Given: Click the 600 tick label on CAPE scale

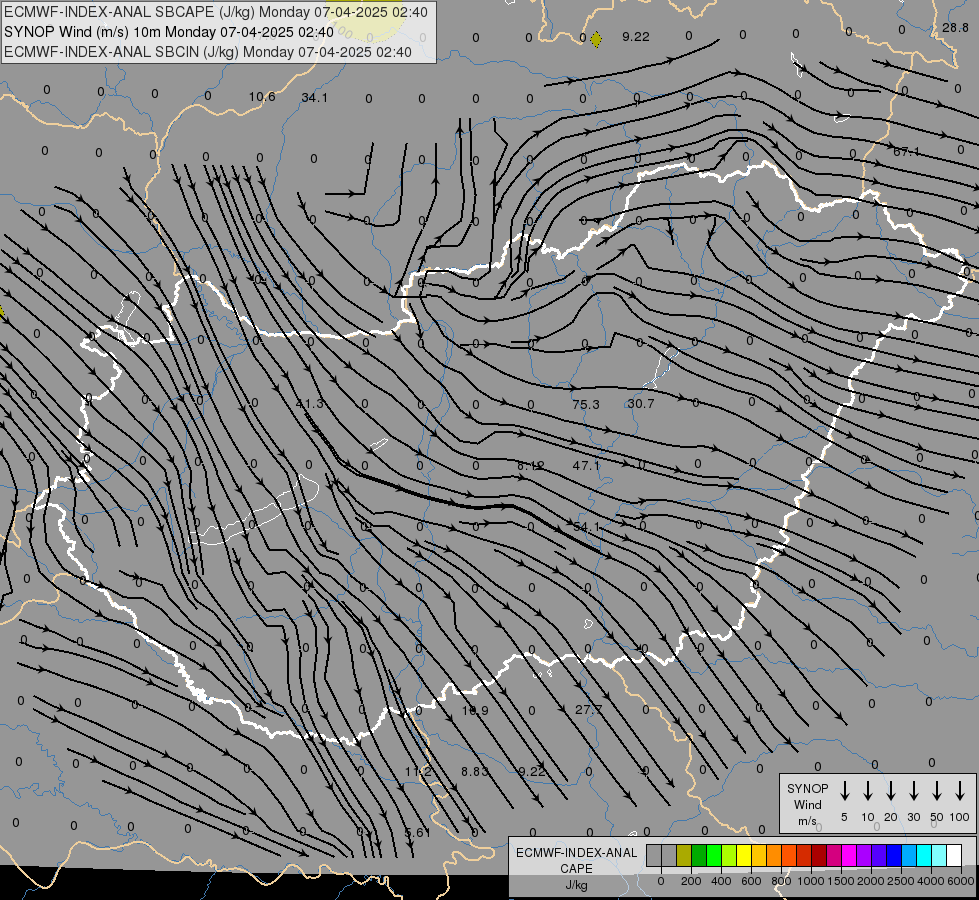Looking at the screenshot, I should (x=751, y=881).
